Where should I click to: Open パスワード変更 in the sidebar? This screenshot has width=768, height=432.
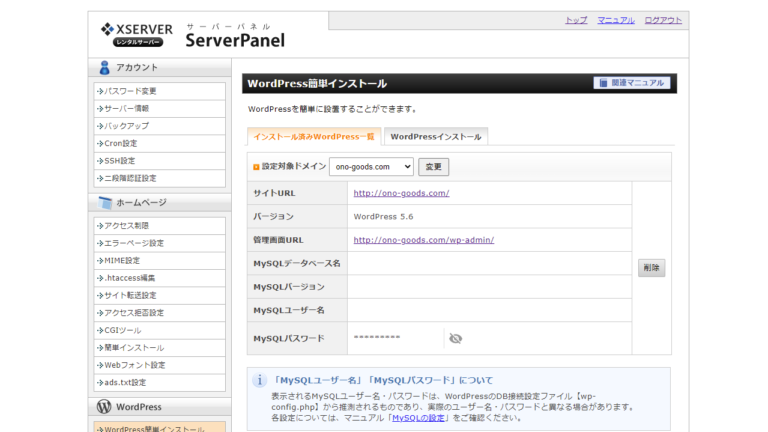point(131,91)
